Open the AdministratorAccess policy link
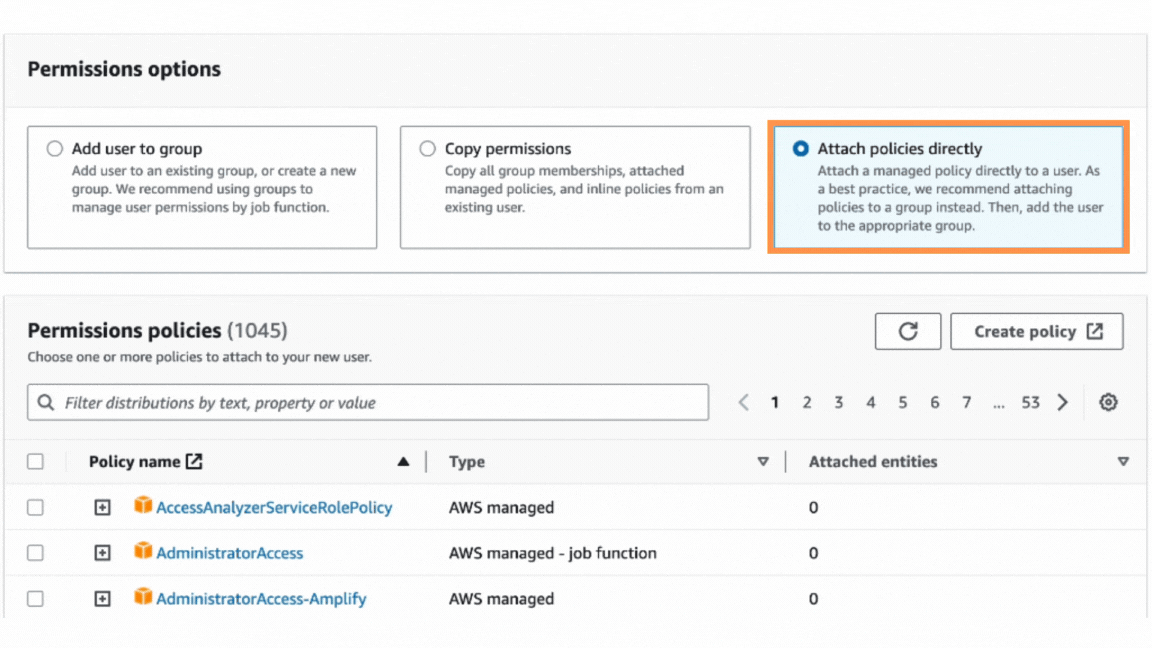 [231, 552]
